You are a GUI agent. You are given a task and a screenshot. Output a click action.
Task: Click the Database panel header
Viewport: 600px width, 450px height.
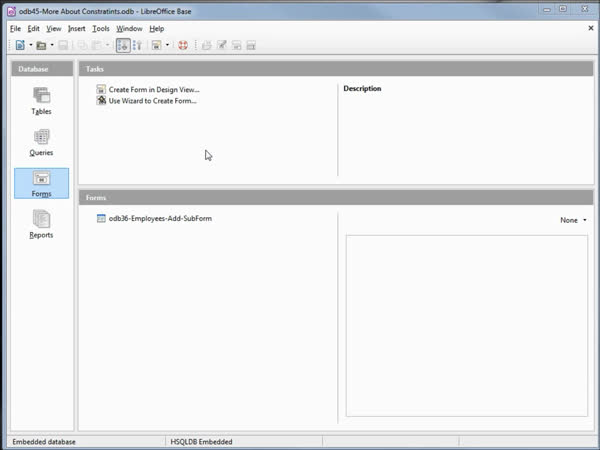(42, 69)
